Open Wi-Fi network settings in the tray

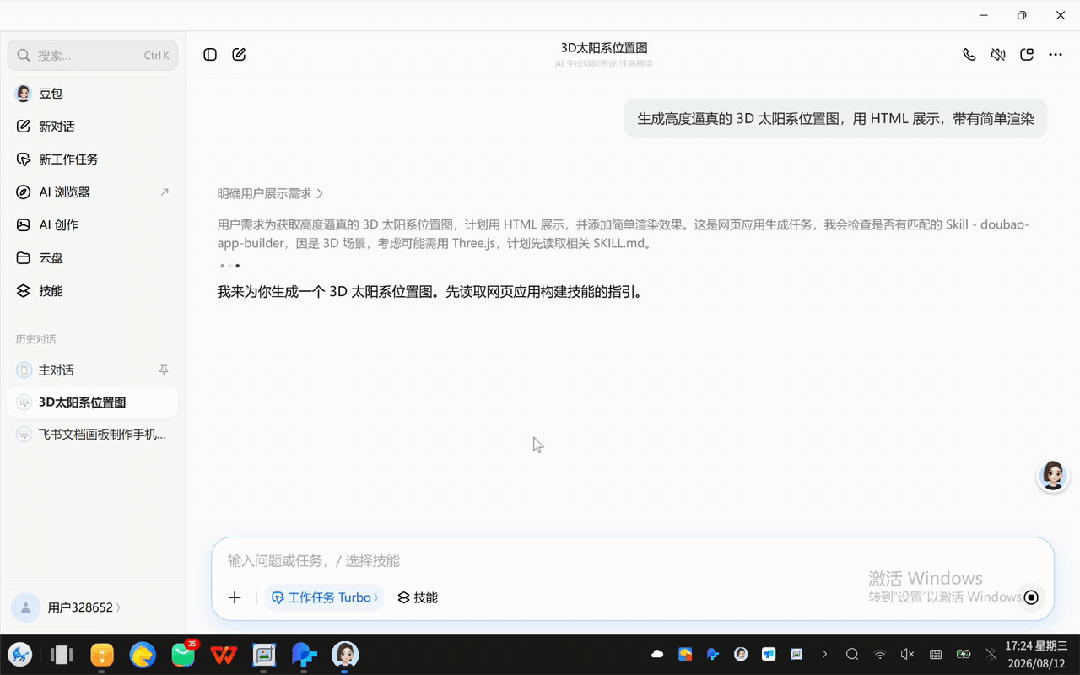pos(880,654)
